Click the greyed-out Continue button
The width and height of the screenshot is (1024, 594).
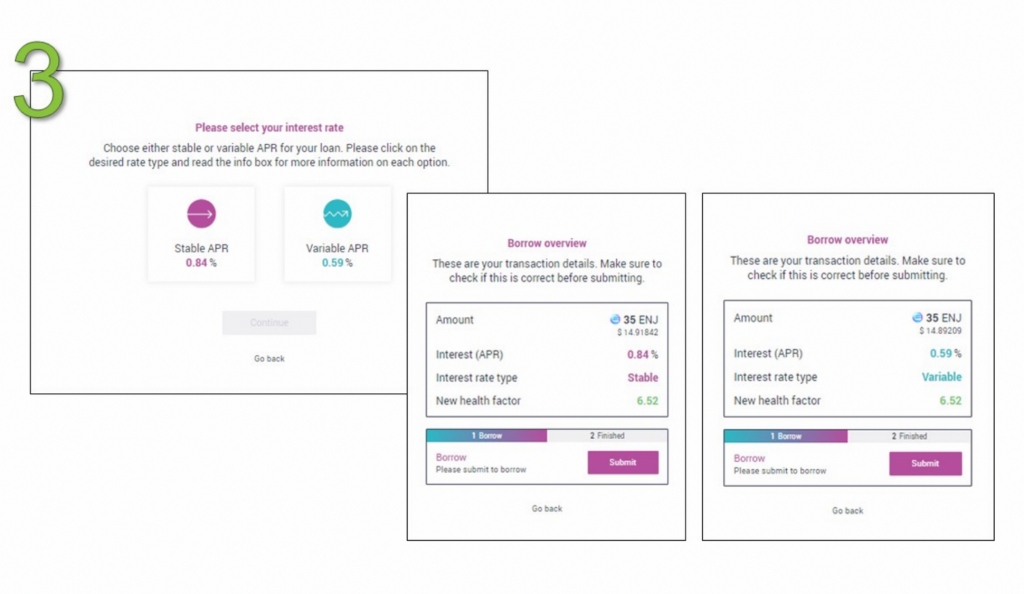click(x=269, y=322)
